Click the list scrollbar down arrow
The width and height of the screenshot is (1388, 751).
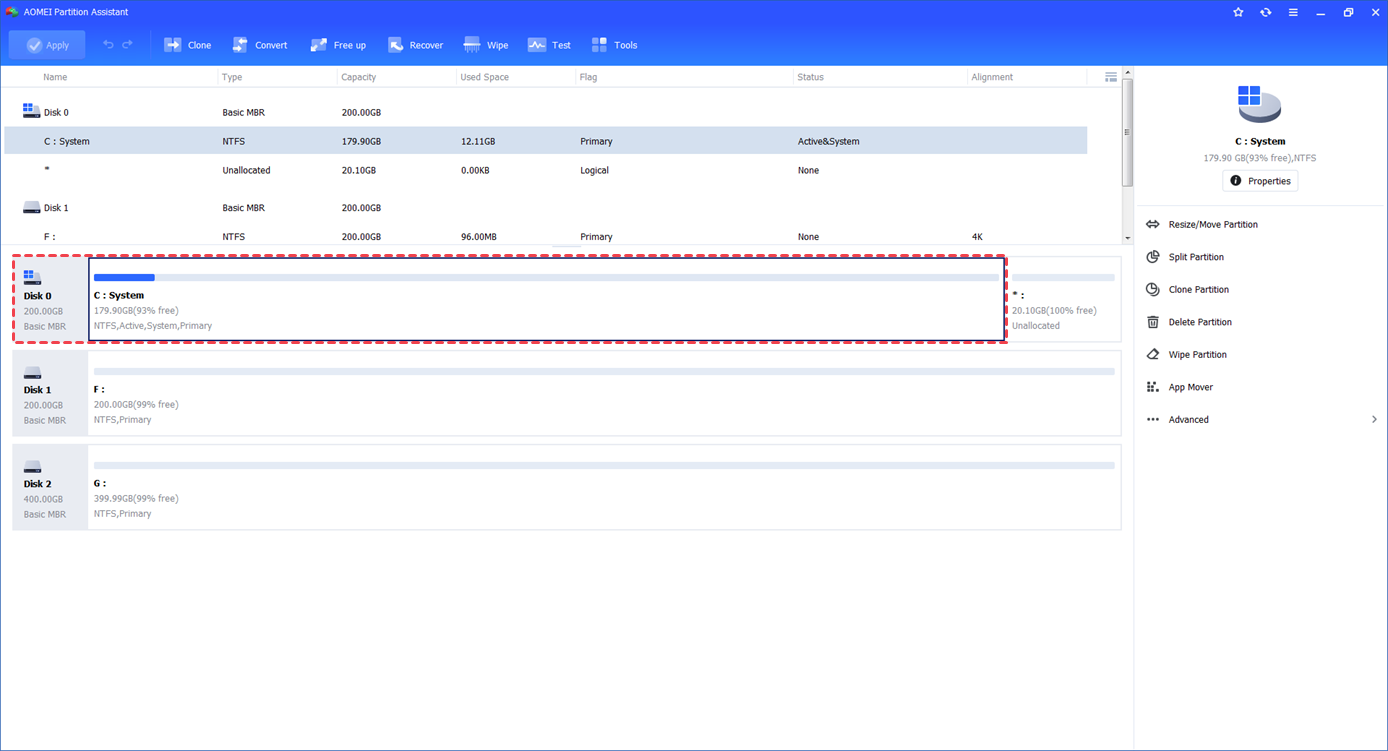(x=1128, y=238)
